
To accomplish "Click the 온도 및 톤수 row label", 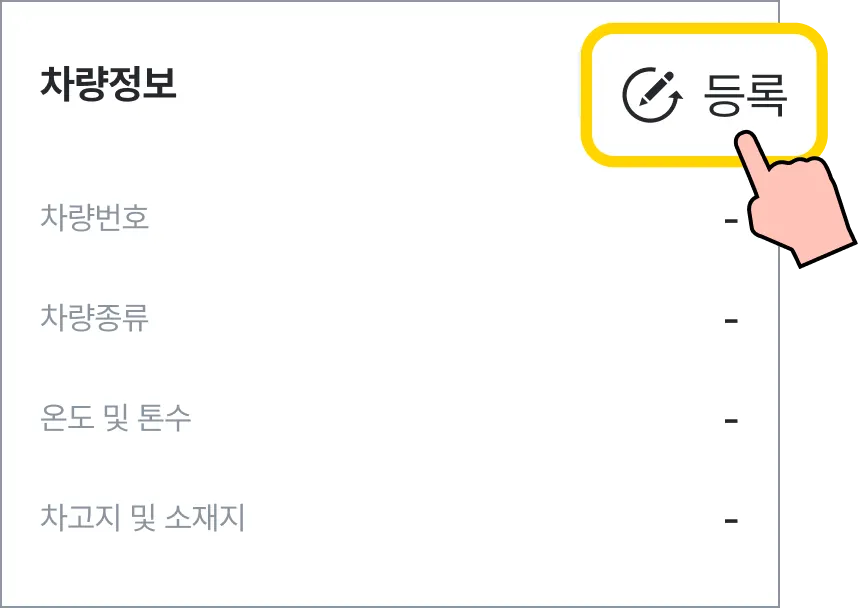I will (116, 418).
